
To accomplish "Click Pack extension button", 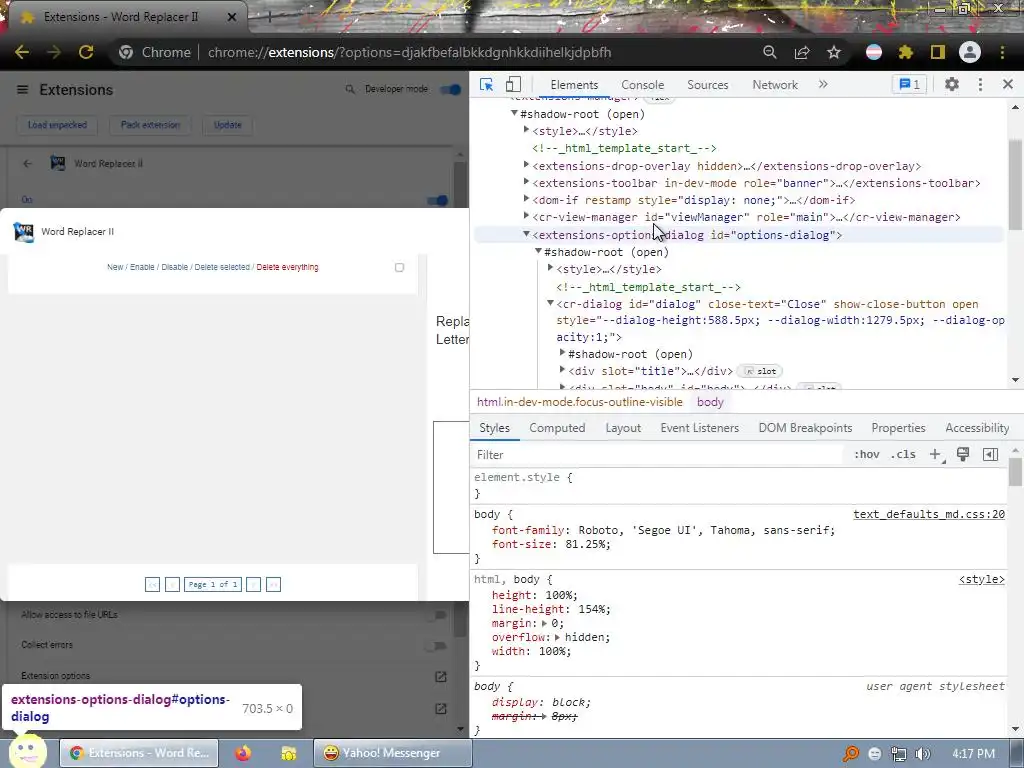I will [150, 125].
